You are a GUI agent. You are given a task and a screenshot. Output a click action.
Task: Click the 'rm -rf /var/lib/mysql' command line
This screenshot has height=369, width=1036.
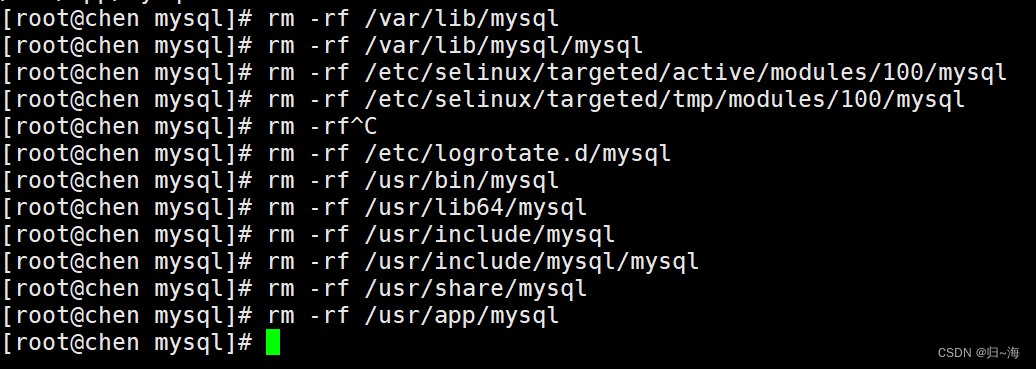(281, 19)
